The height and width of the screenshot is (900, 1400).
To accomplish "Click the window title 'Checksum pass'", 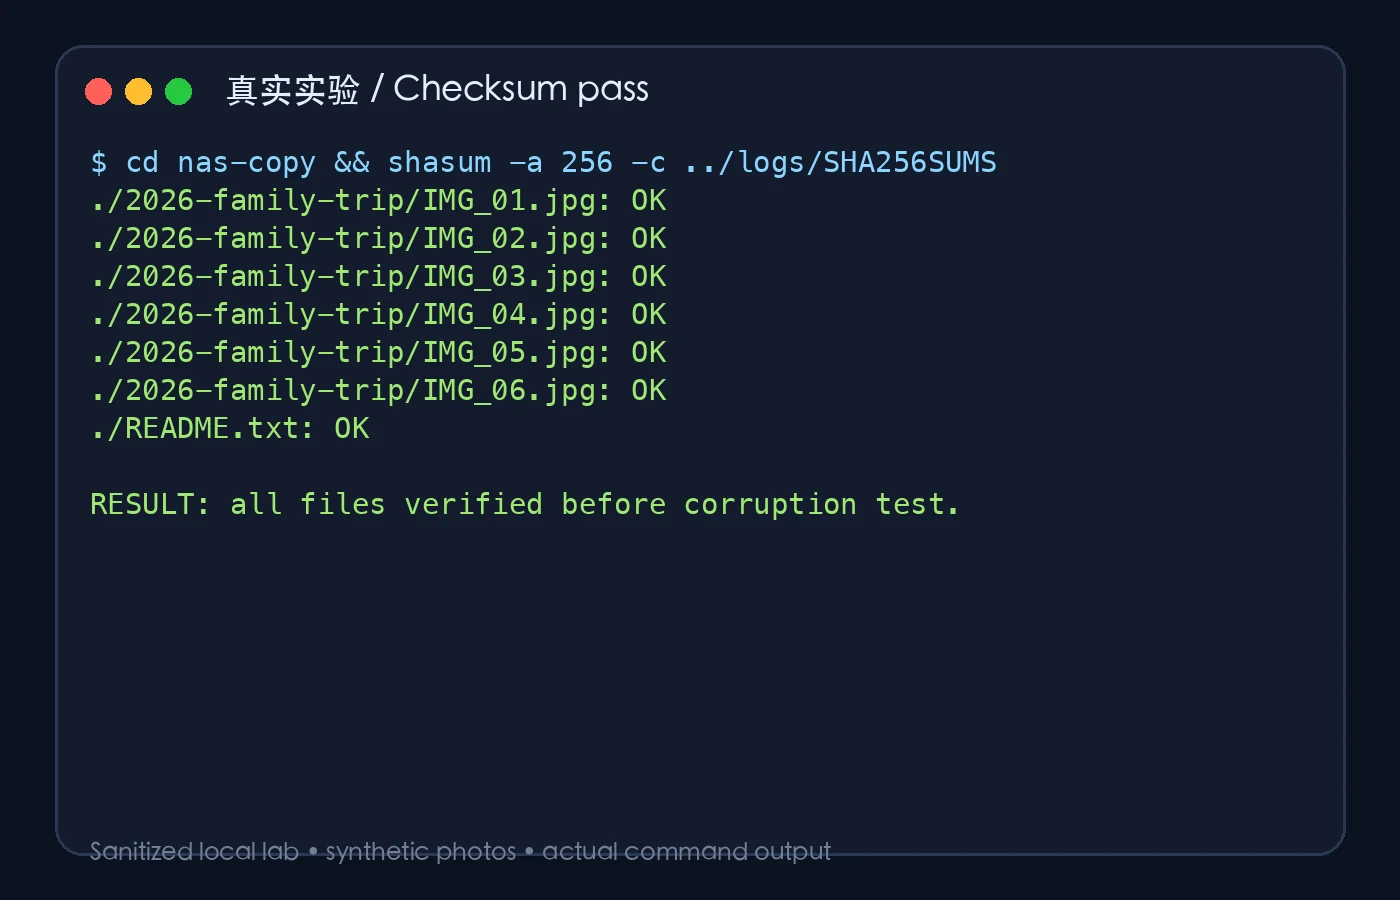I will pos(521,89).
